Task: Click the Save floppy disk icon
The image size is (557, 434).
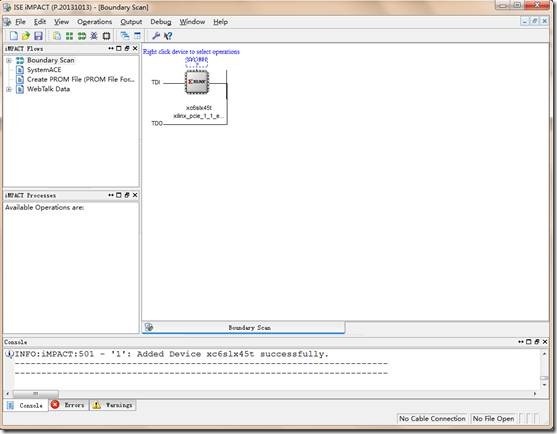Action: pos(38,36)
